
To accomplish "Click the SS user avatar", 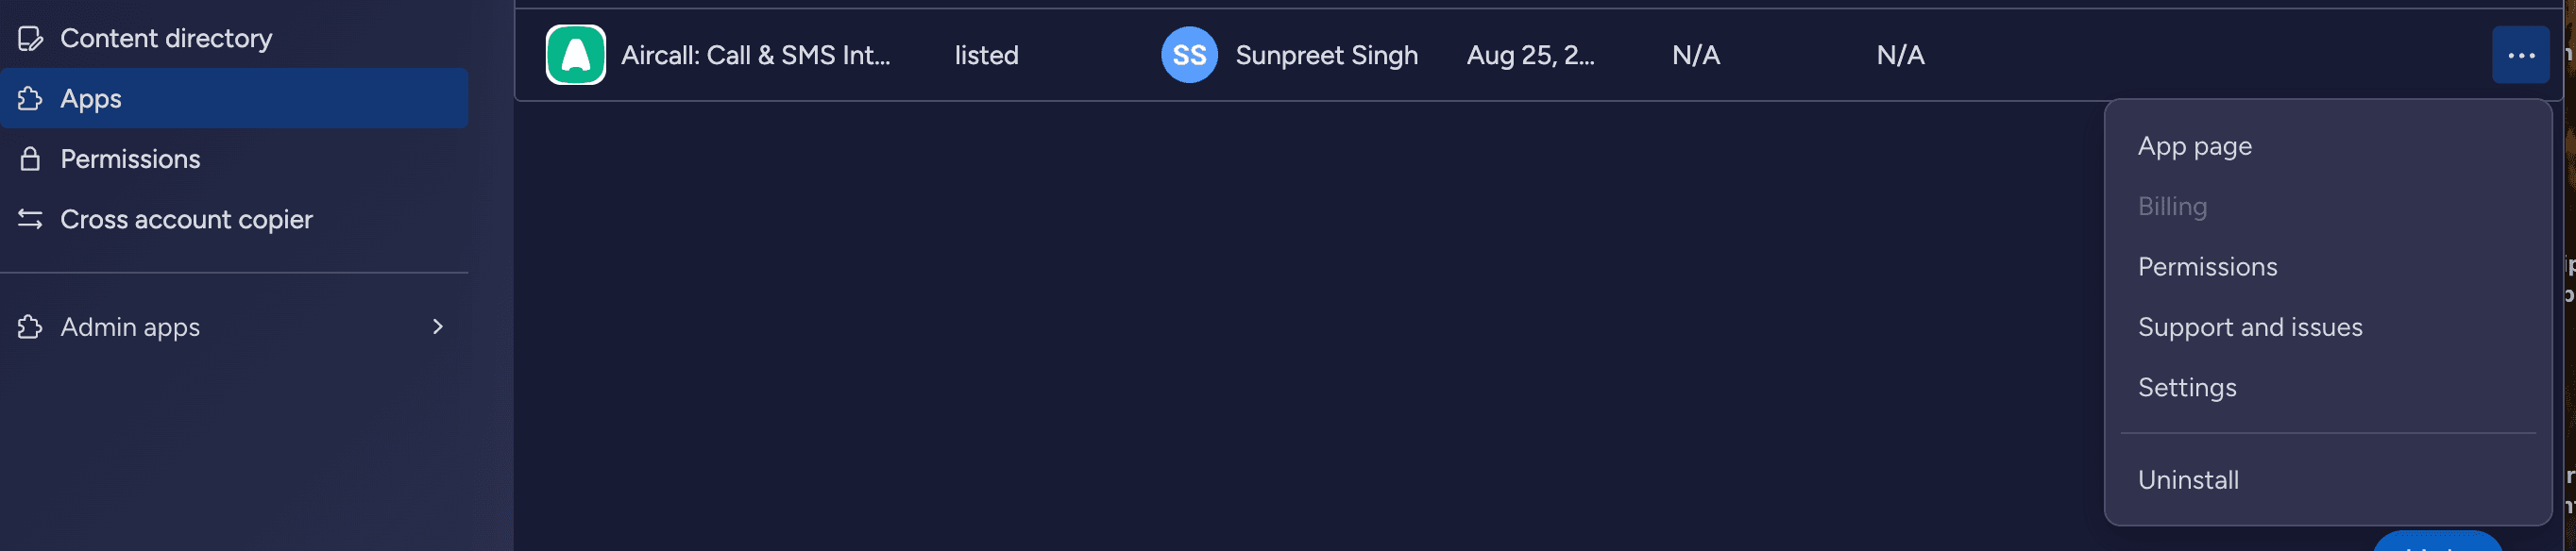I will 1188,55.
